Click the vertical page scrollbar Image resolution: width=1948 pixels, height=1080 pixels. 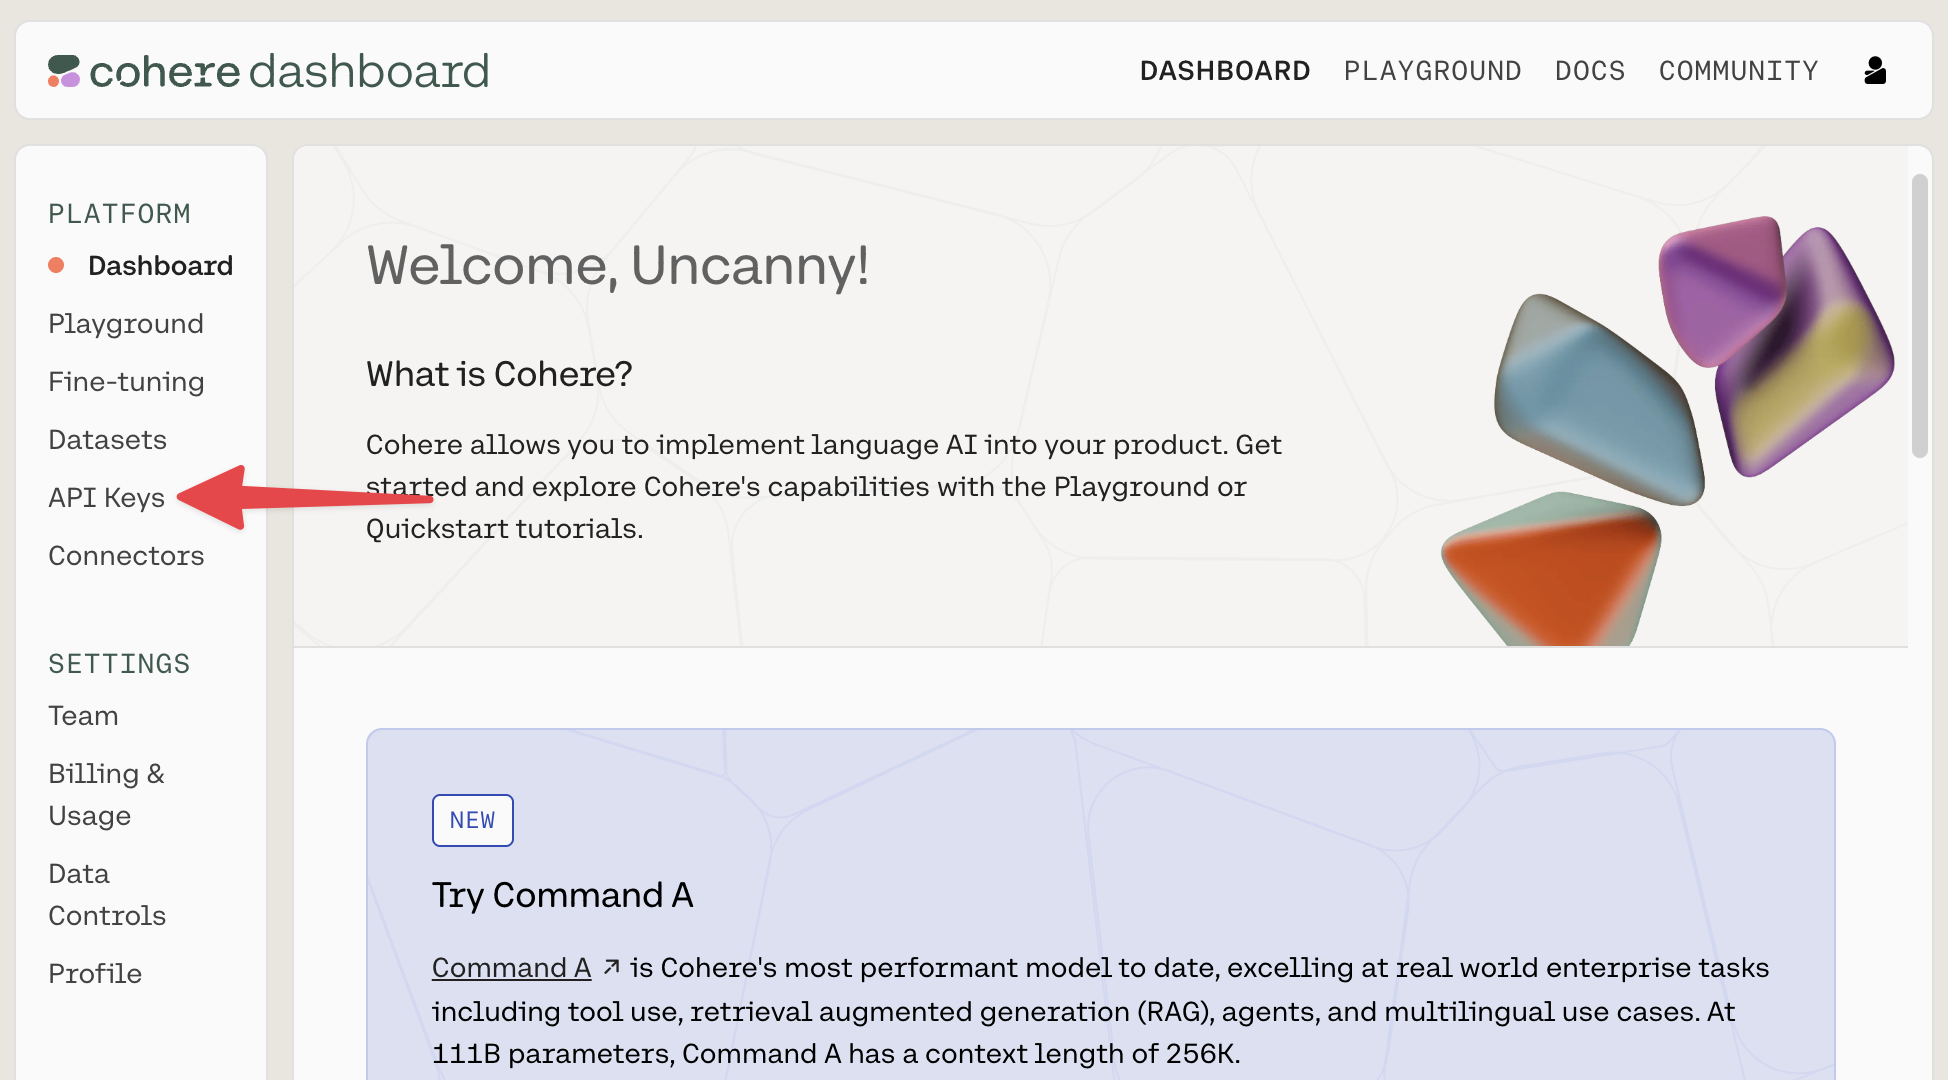tap(1919, 316)
